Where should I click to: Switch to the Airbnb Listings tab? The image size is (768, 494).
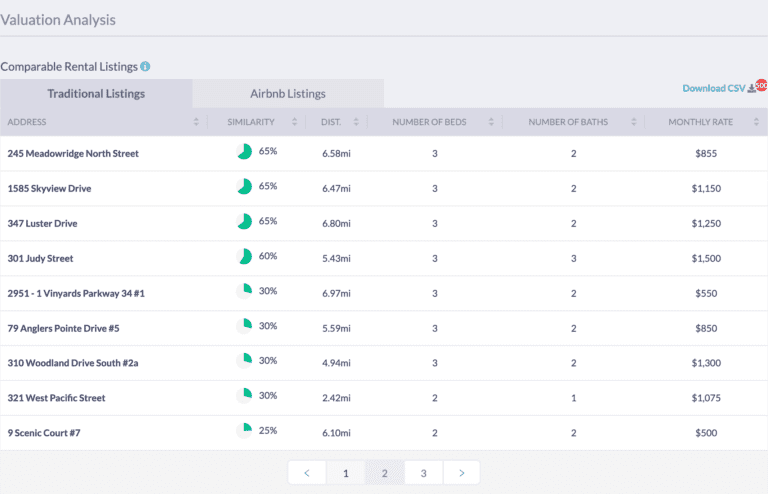point(288,94)
